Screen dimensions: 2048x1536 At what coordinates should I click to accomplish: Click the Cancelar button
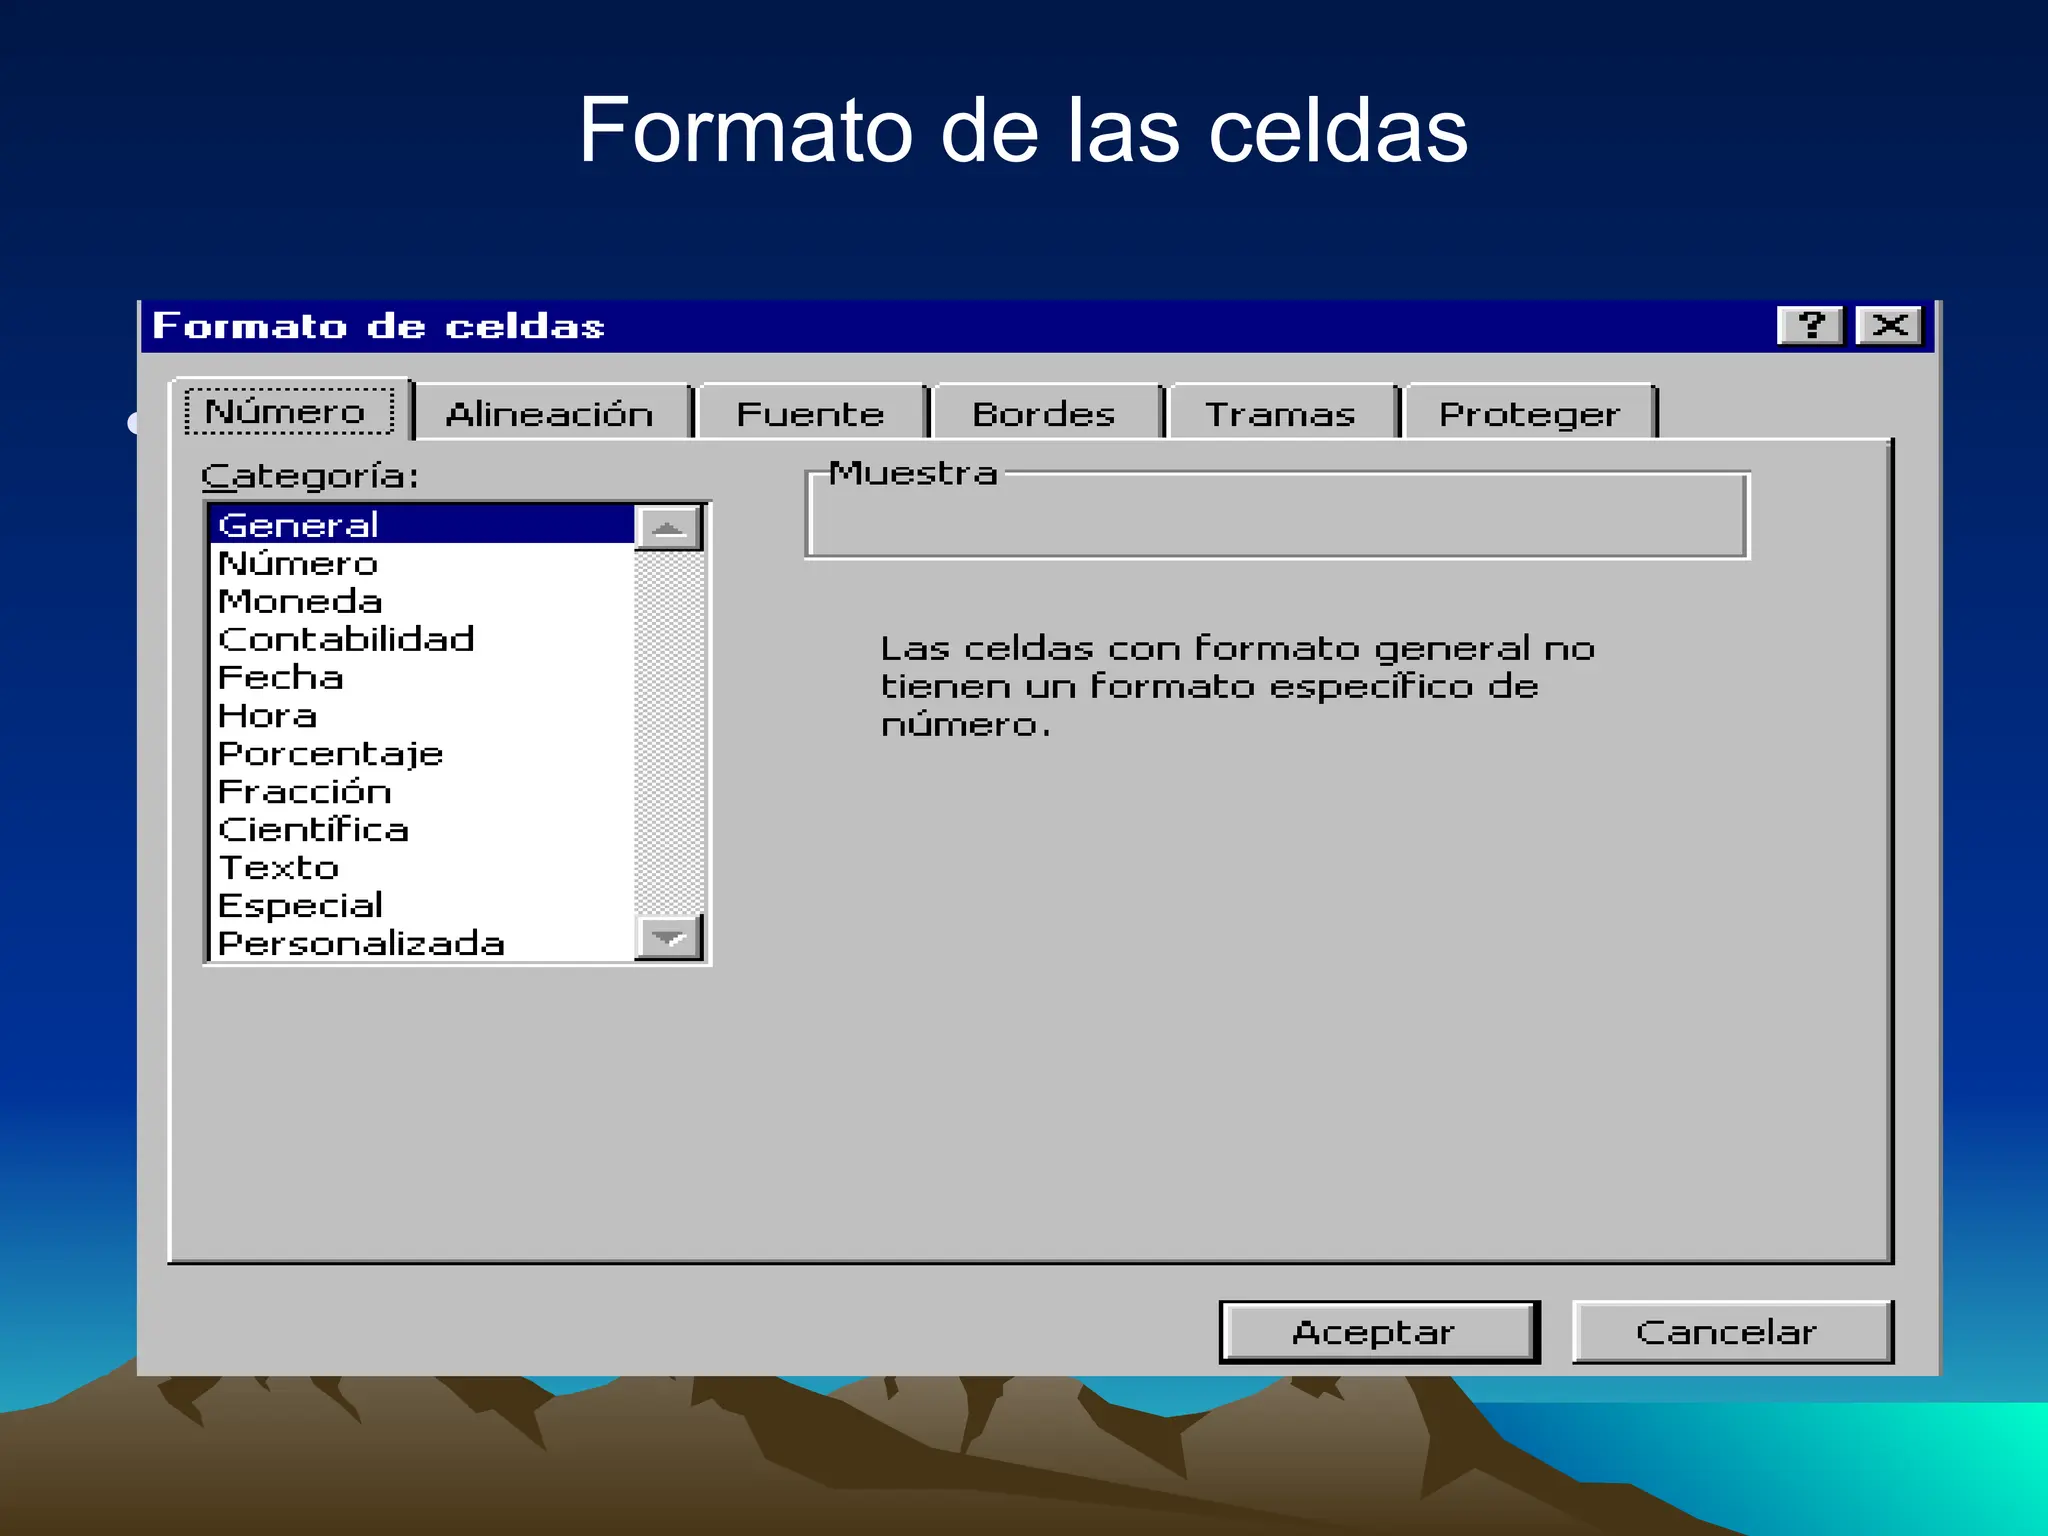(x=1732, y=1332)
